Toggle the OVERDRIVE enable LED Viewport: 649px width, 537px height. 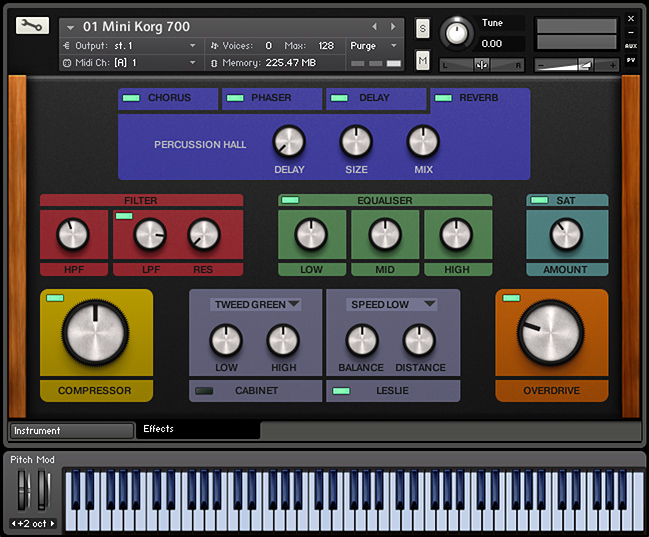tap(511, 298)
